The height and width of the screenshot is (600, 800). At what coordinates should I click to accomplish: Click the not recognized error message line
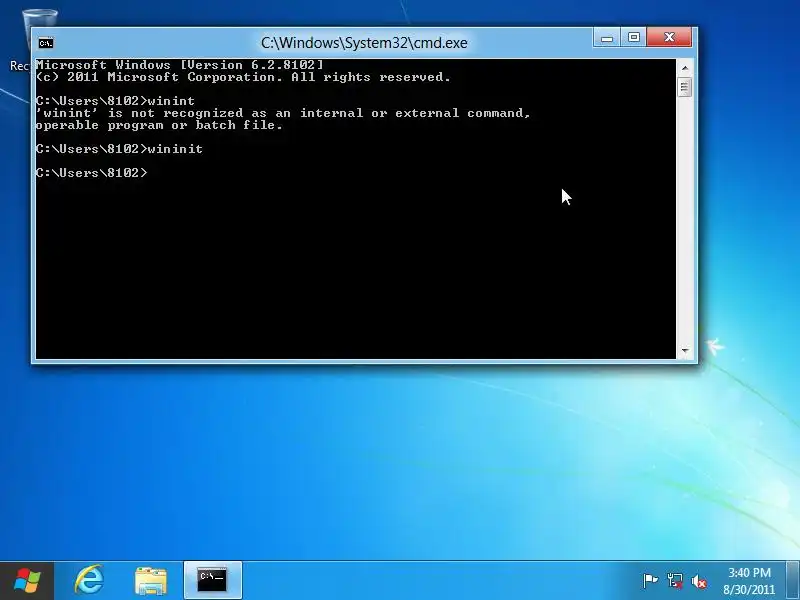pyautogui.click(x=283, y=113)
